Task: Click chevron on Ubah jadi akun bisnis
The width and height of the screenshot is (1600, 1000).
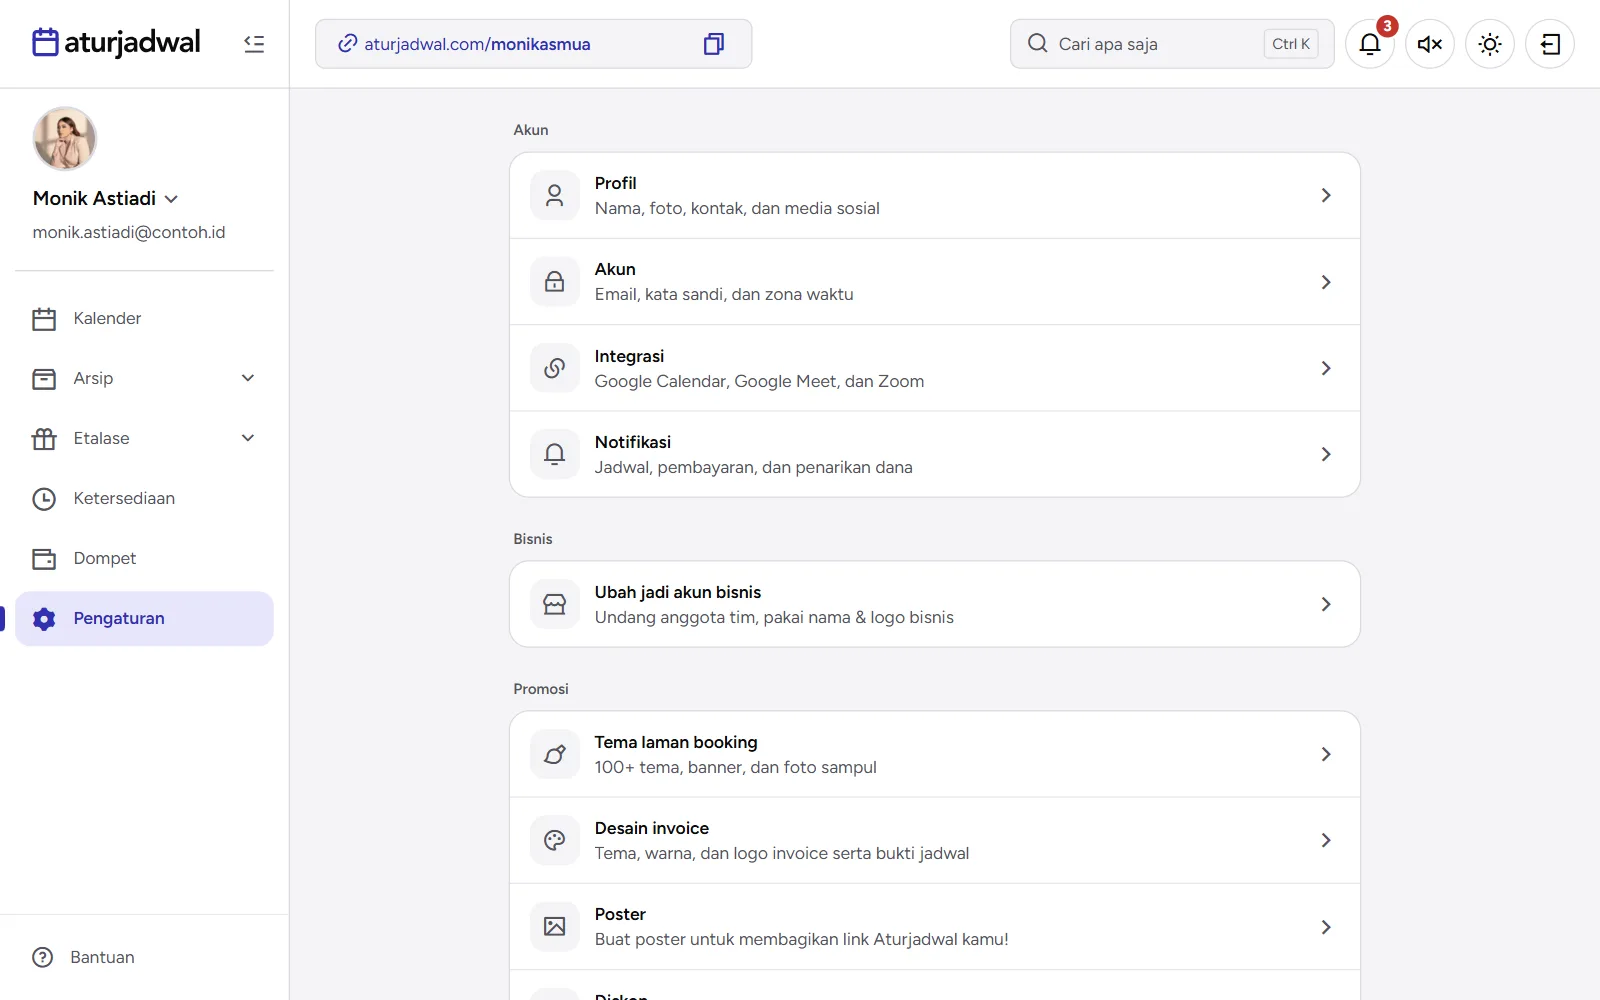Action: pyautogui.click(x=1326, y=604)
